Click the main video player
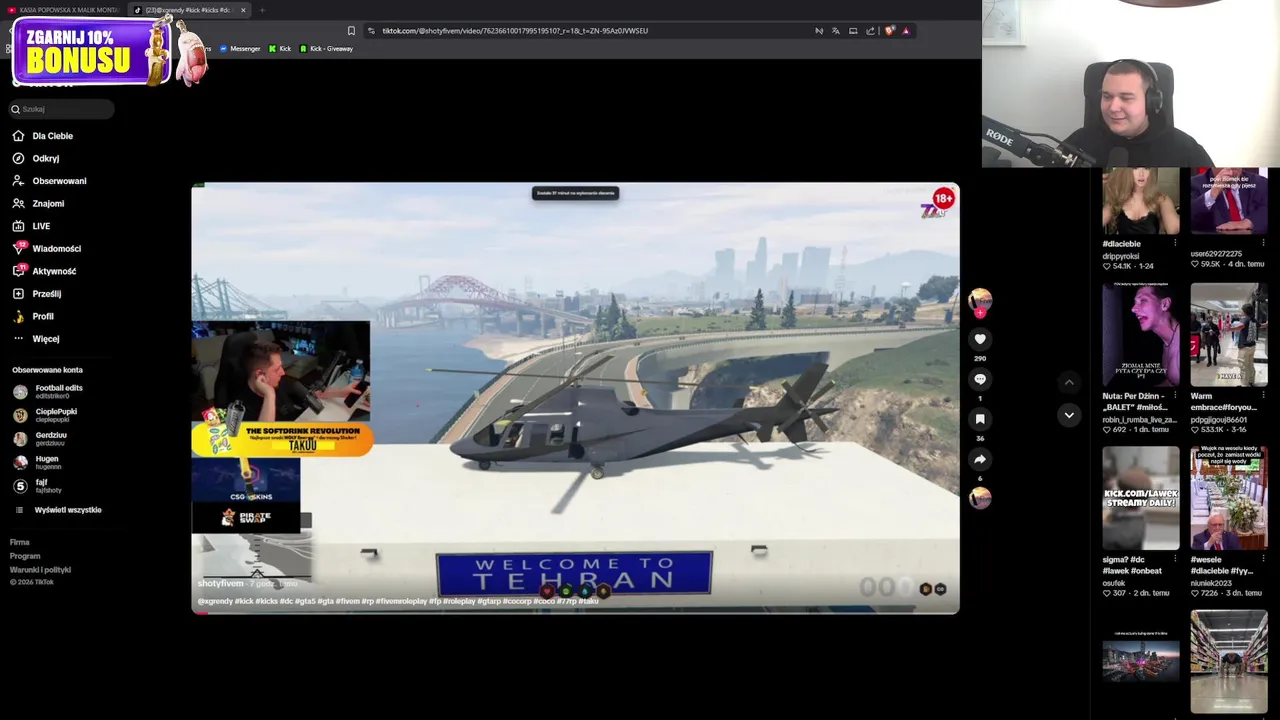The image size is (1280, 720). pos(575,398)
